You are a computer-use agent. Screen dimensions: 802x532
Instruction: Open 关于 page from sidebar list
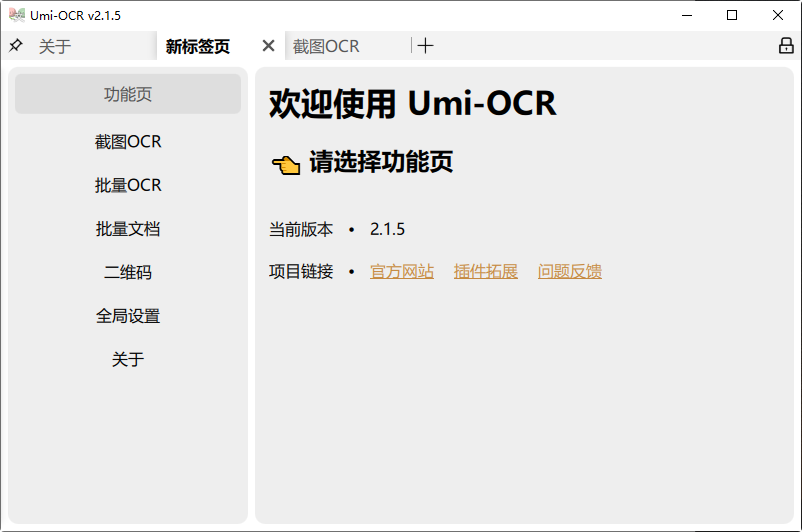(x=128, y=360)
